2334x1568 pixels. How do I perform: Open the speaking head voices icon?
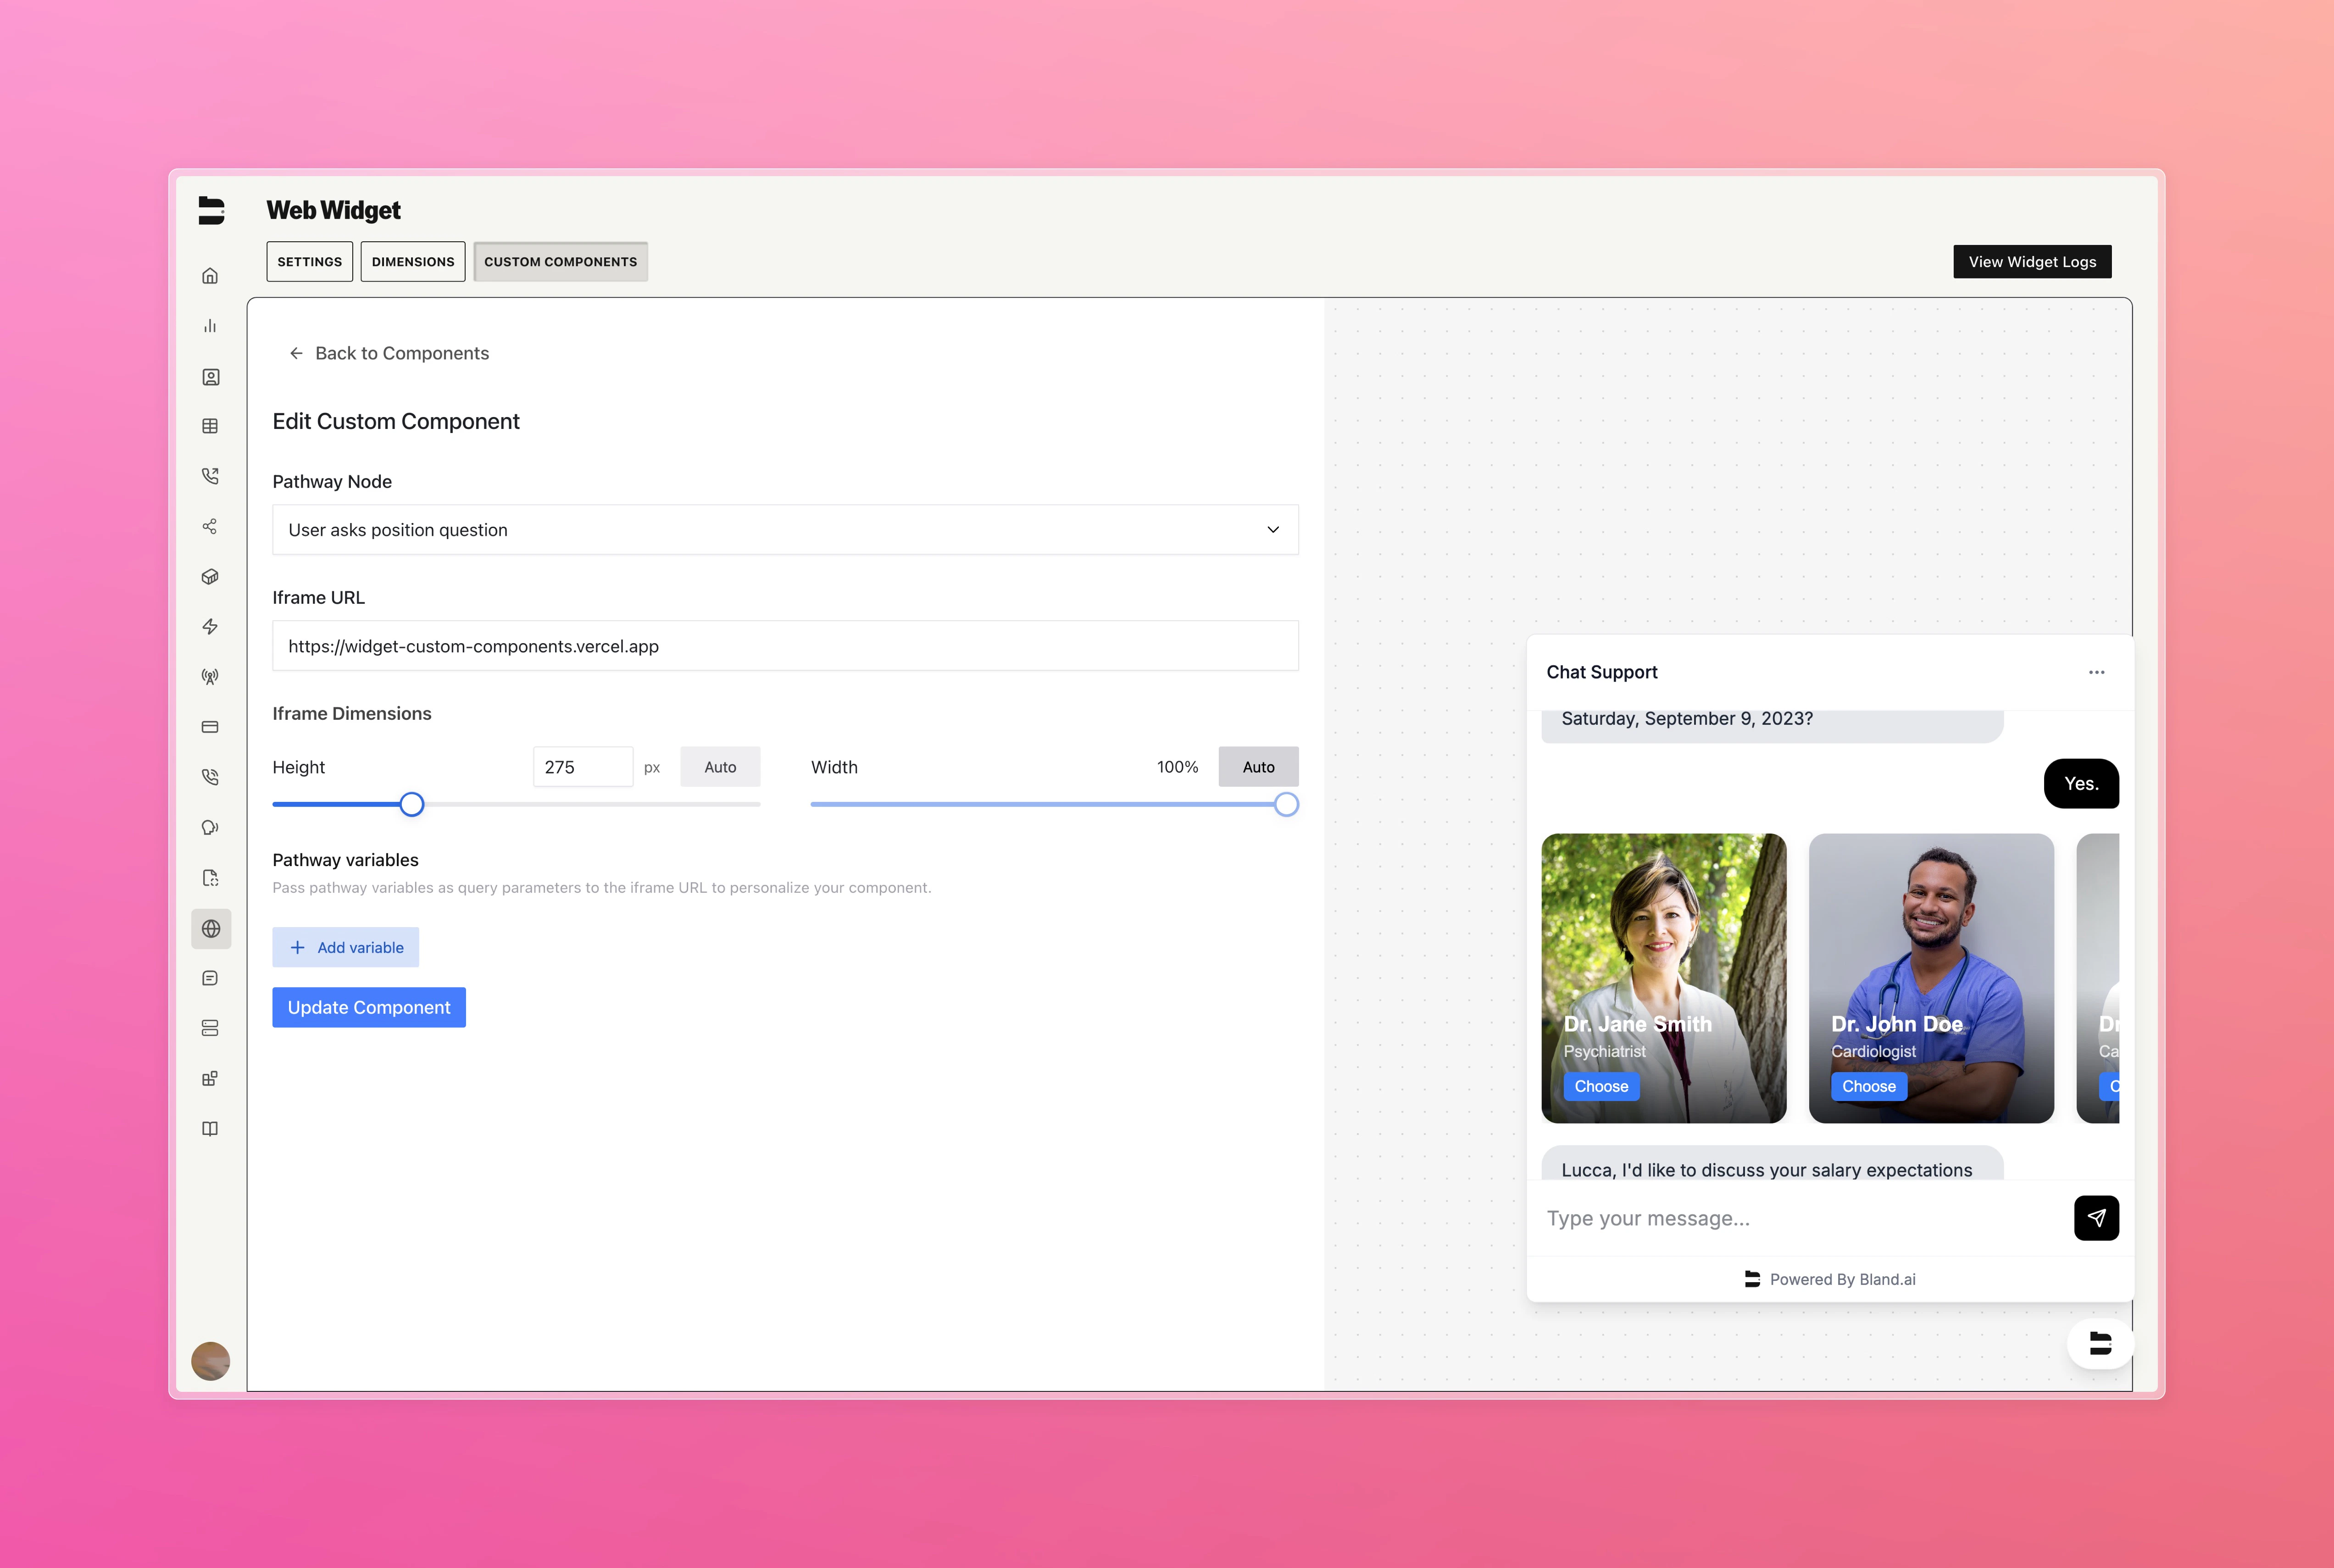tap(210, 828)
